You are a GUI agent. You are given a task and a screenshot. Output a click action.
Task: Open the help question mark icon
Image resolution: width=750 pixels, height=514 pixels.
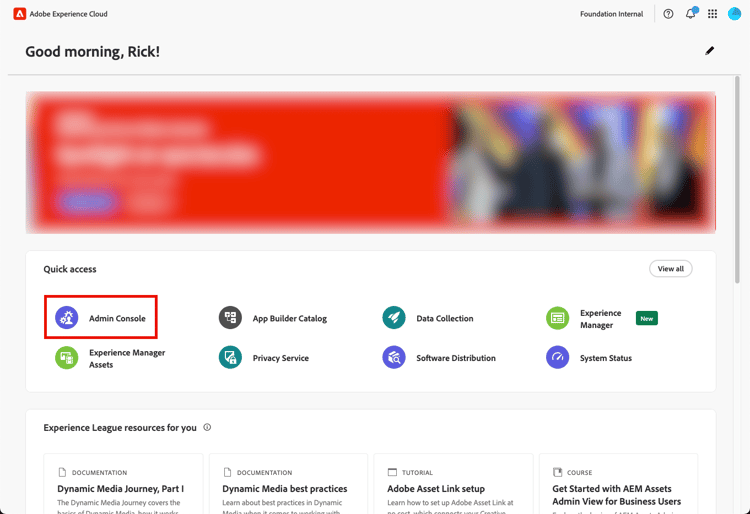668,14
